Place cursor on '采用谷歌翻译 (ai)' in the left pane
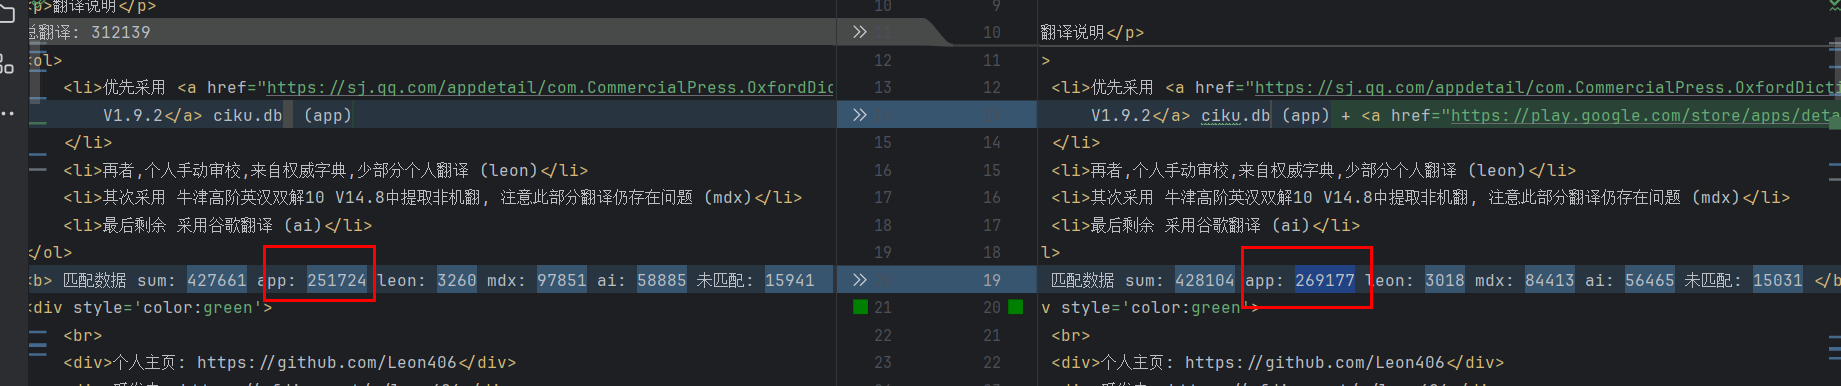The width and height of the screenshot is (1841, 386). point(249,226)
